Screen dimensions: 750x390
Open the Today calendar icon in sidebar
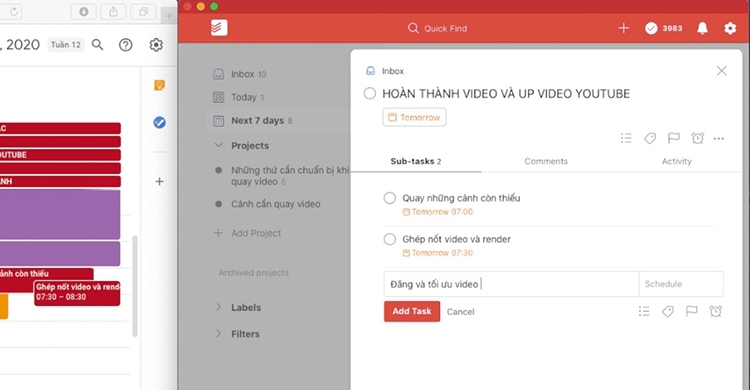219,97
